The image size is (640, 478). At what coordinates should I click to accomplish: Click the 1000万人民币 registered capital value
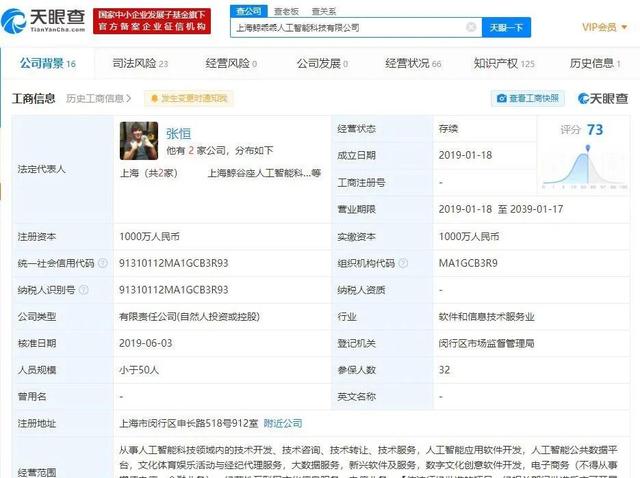(149, 236)
